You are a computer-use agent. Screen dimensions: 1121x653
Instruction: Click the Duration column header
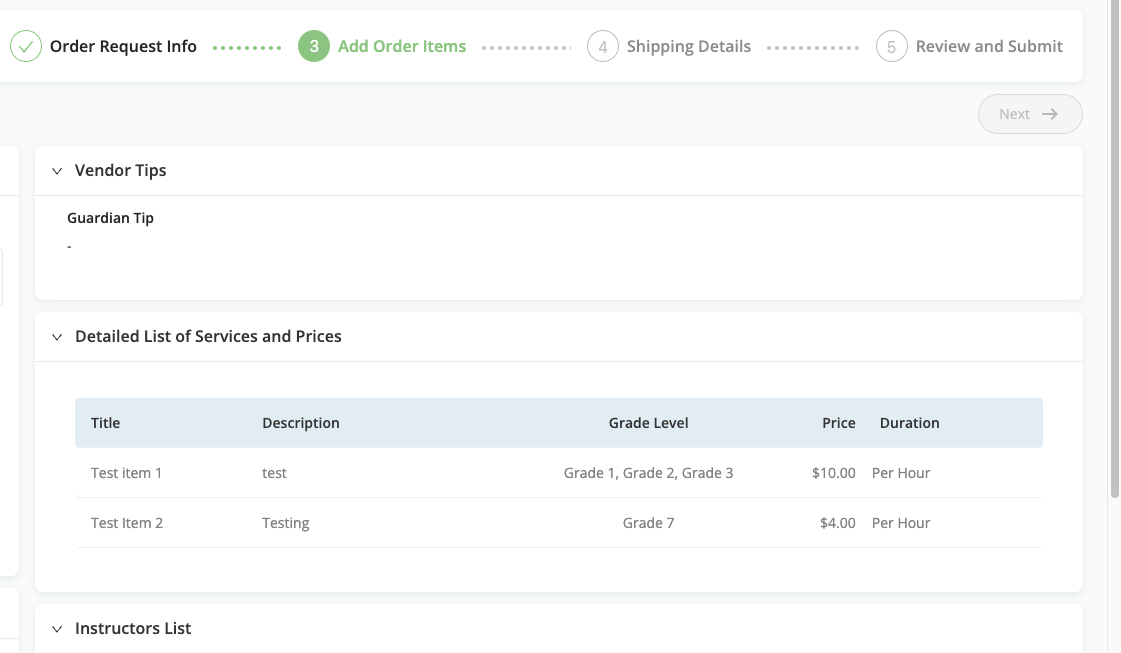pyautogui.click(x=909, y=423)
